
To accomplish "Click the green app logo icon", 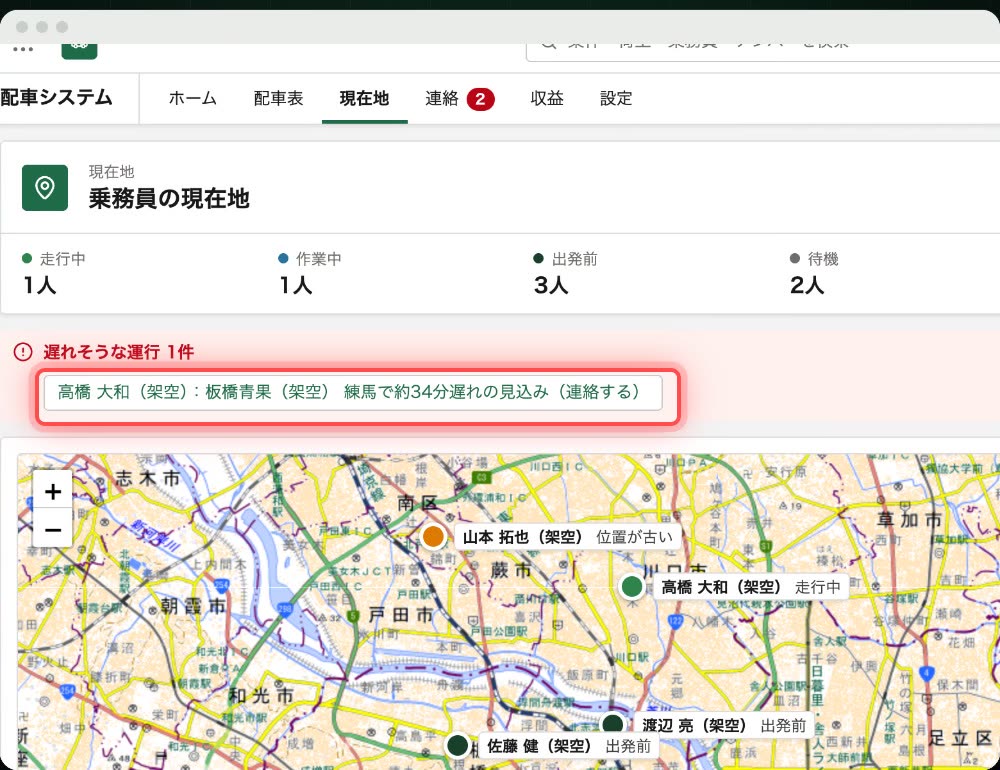I will (79, 50).
